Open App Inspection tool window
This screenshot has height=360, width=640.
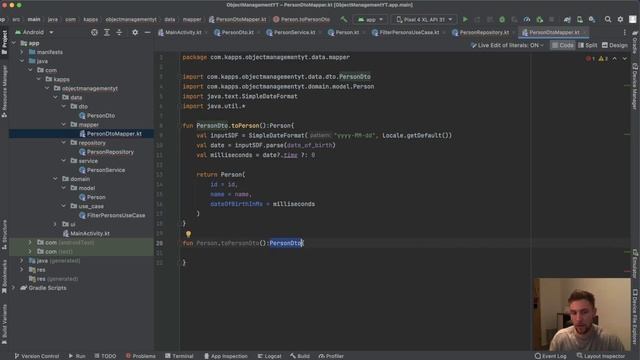click(225, 356)
